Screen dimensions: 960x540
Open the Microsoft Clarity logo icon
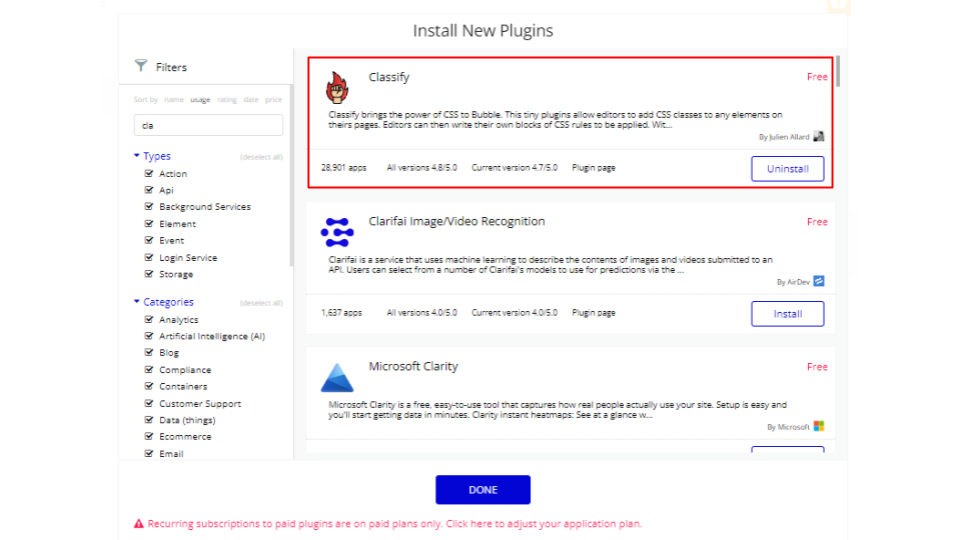coord(337,377)
